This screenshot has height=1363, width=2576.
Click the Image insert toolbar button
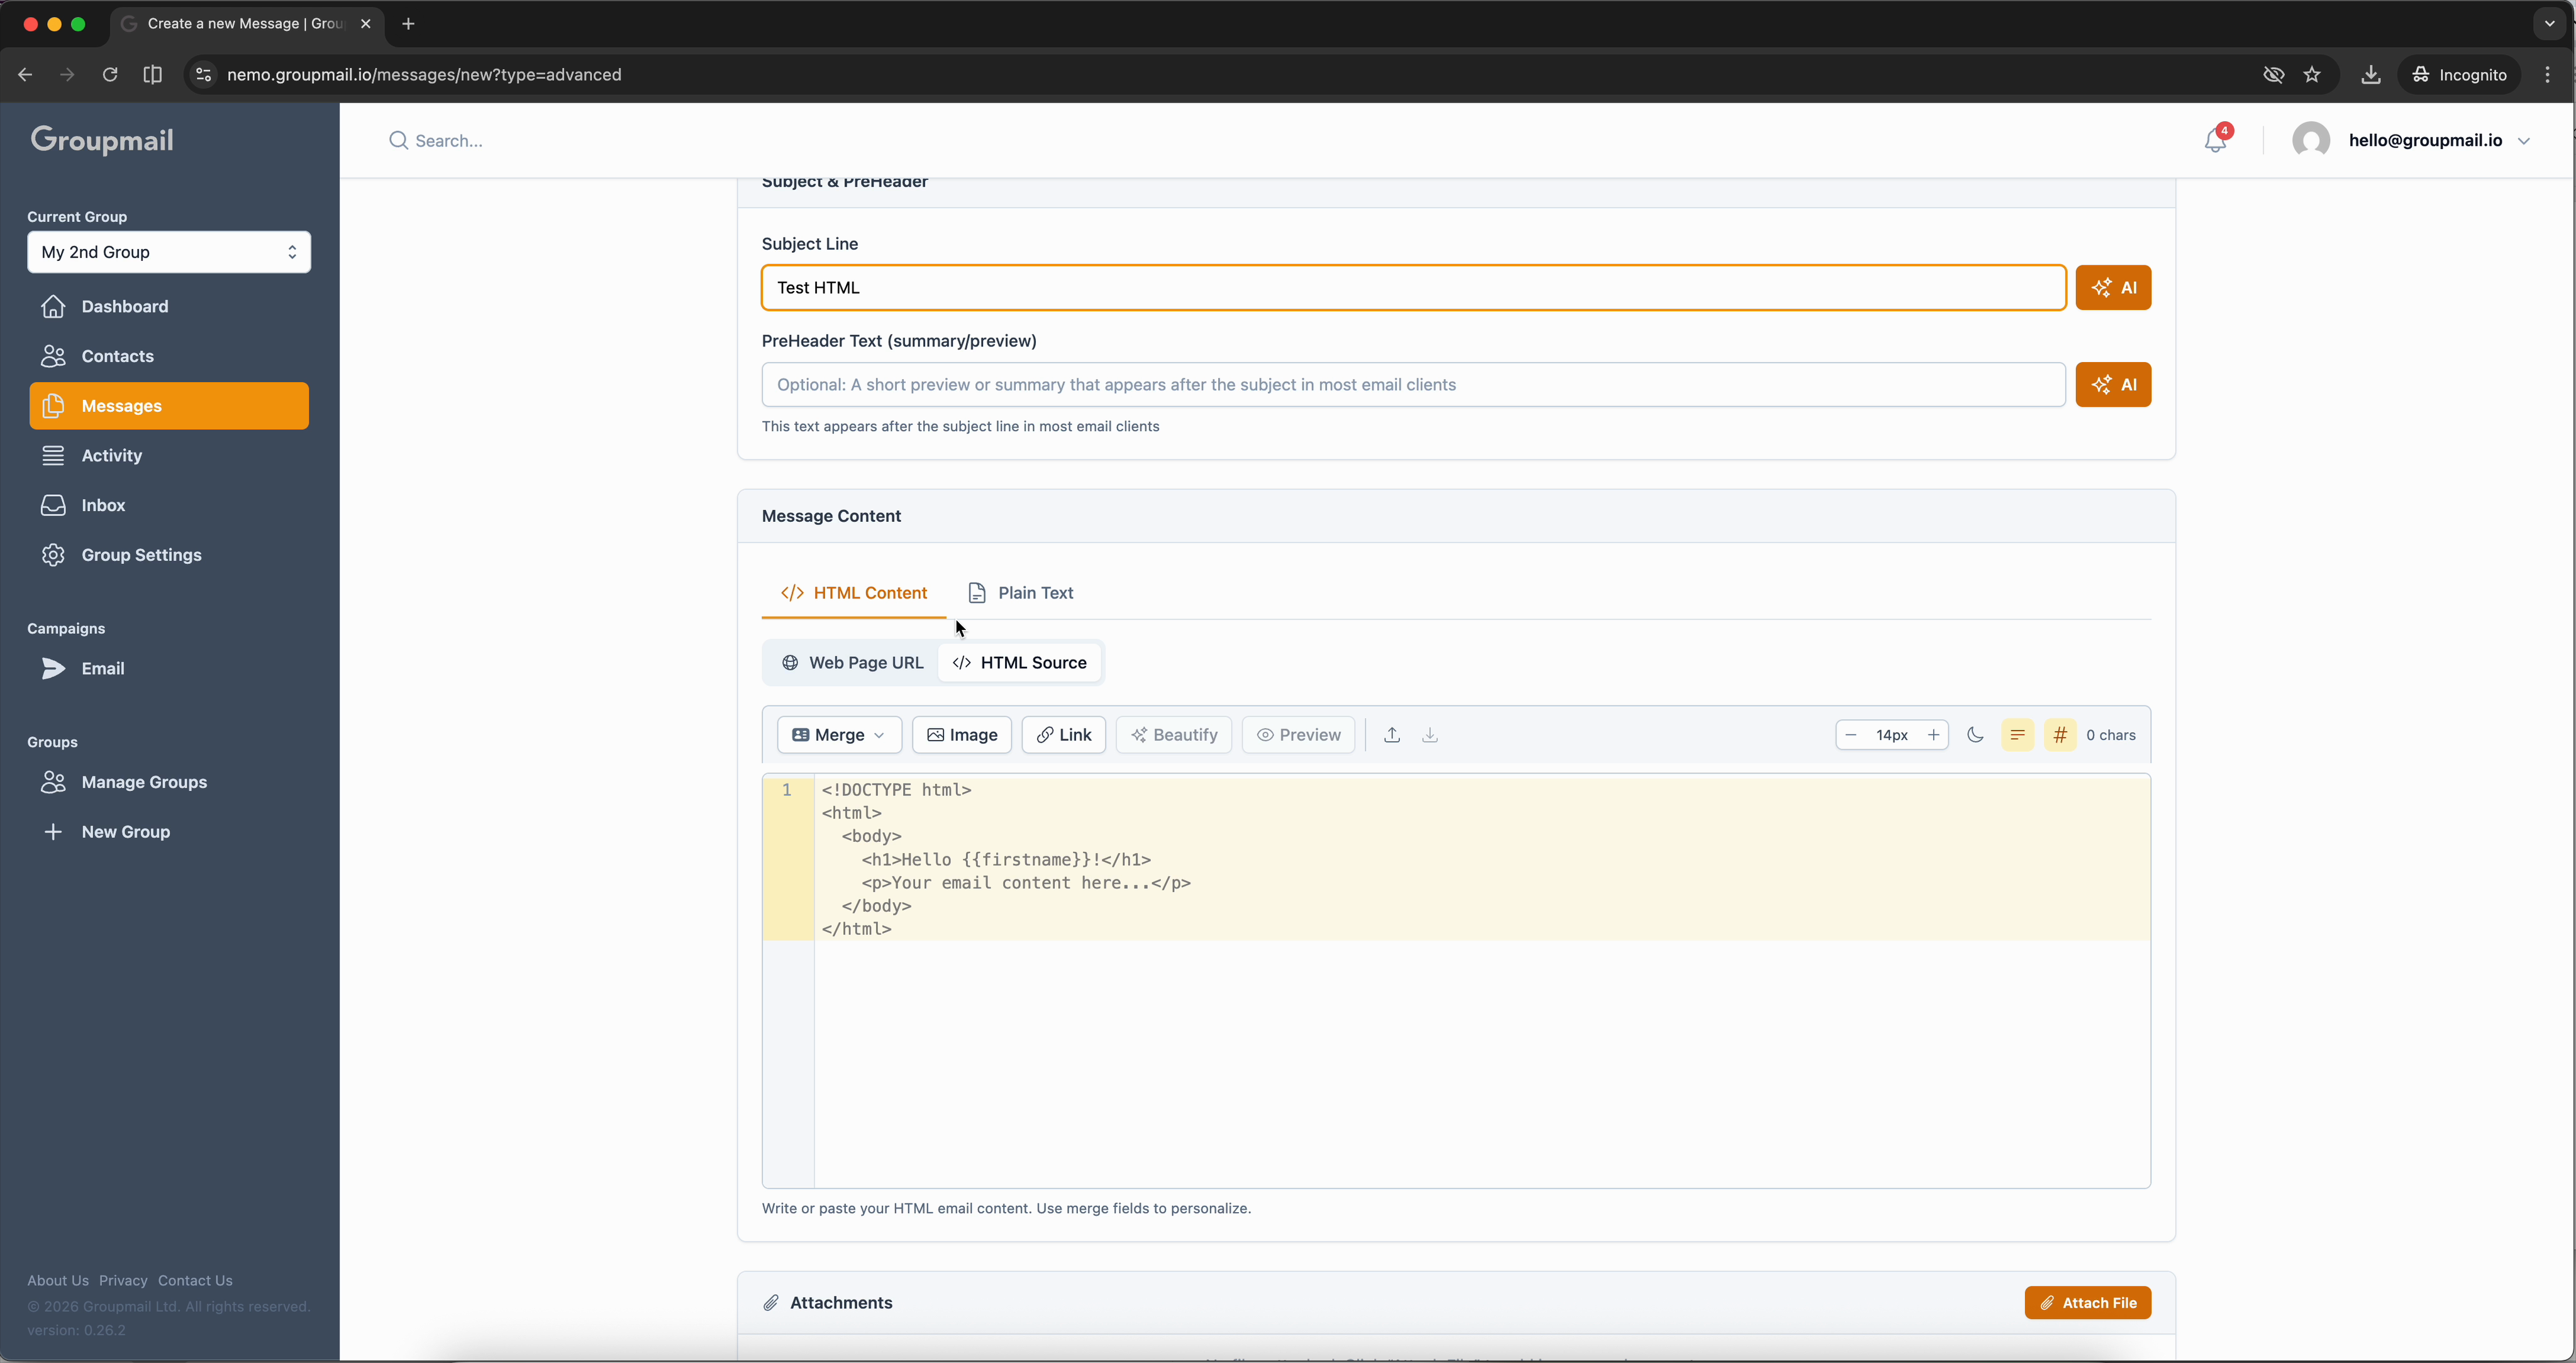coord(961,735)
